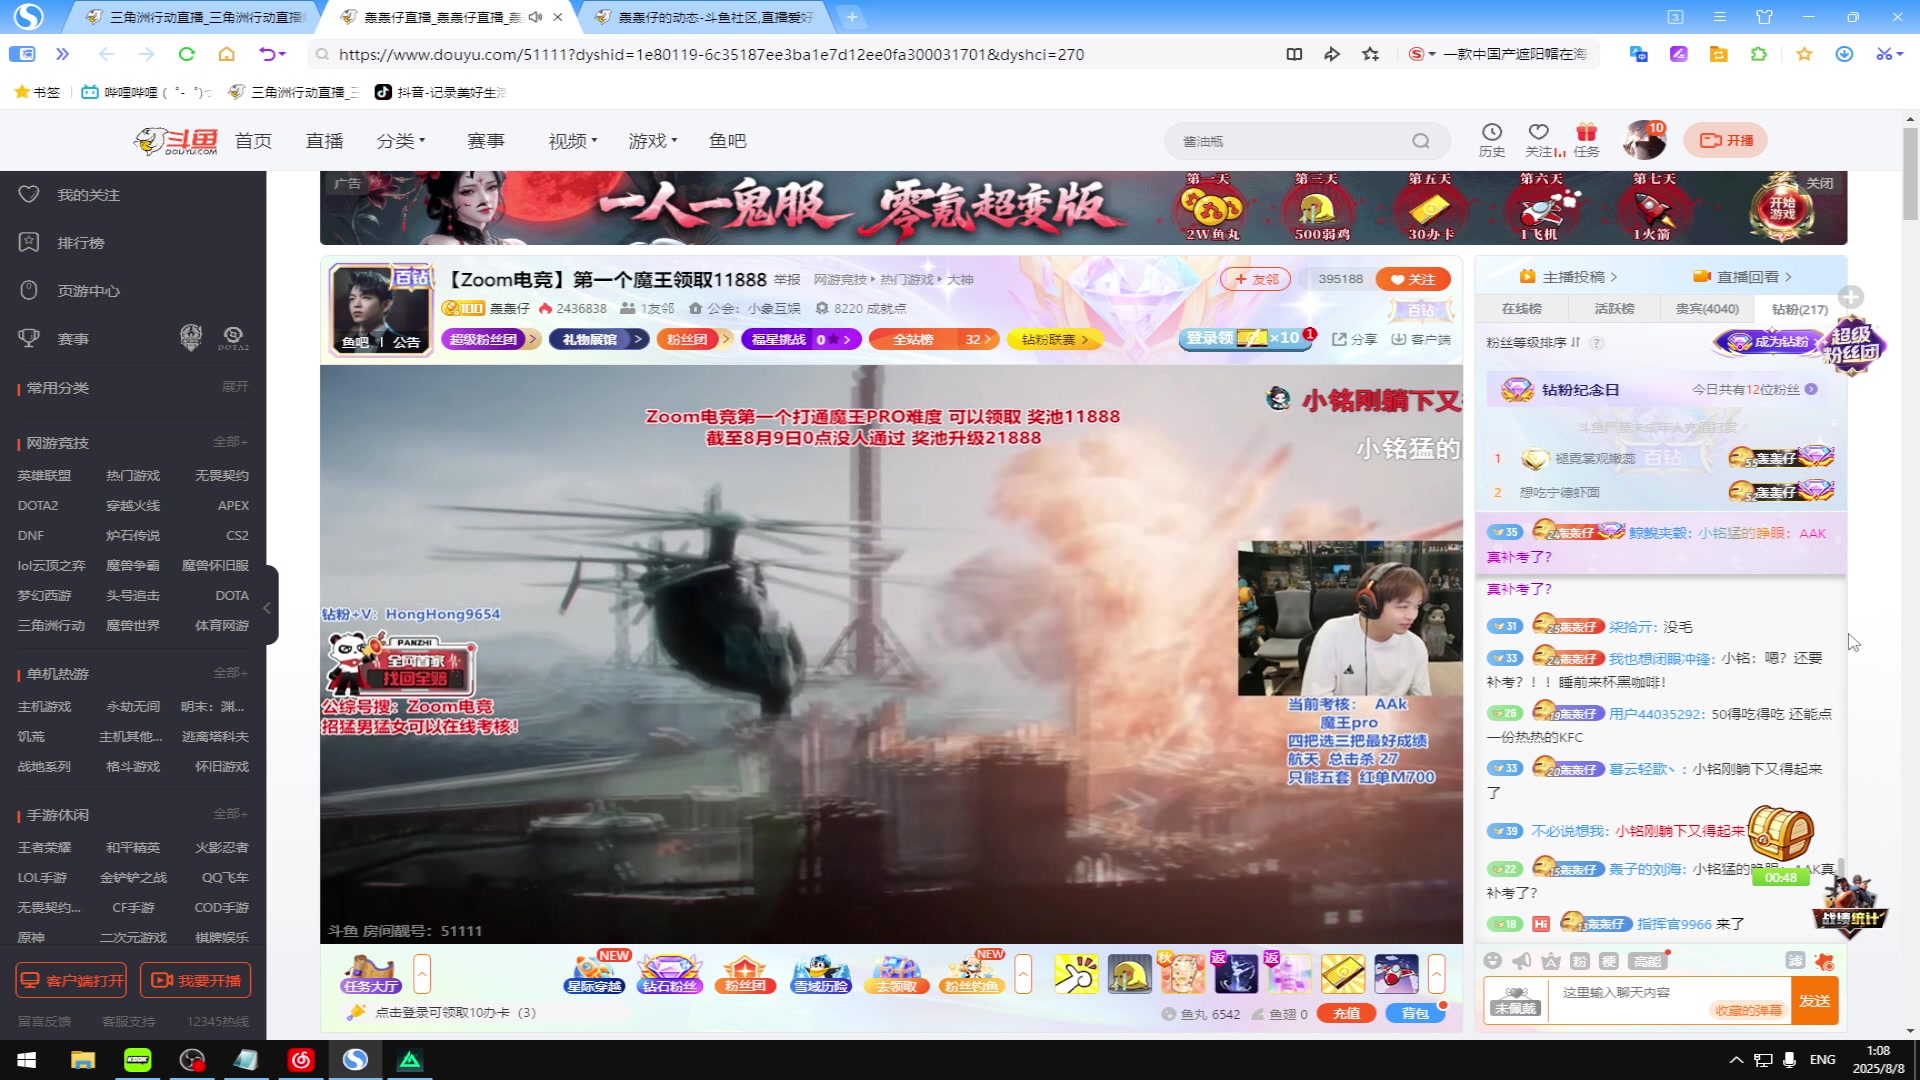
Task: Expand the gift list arrow after airplane
Action: coord(1437,973)
